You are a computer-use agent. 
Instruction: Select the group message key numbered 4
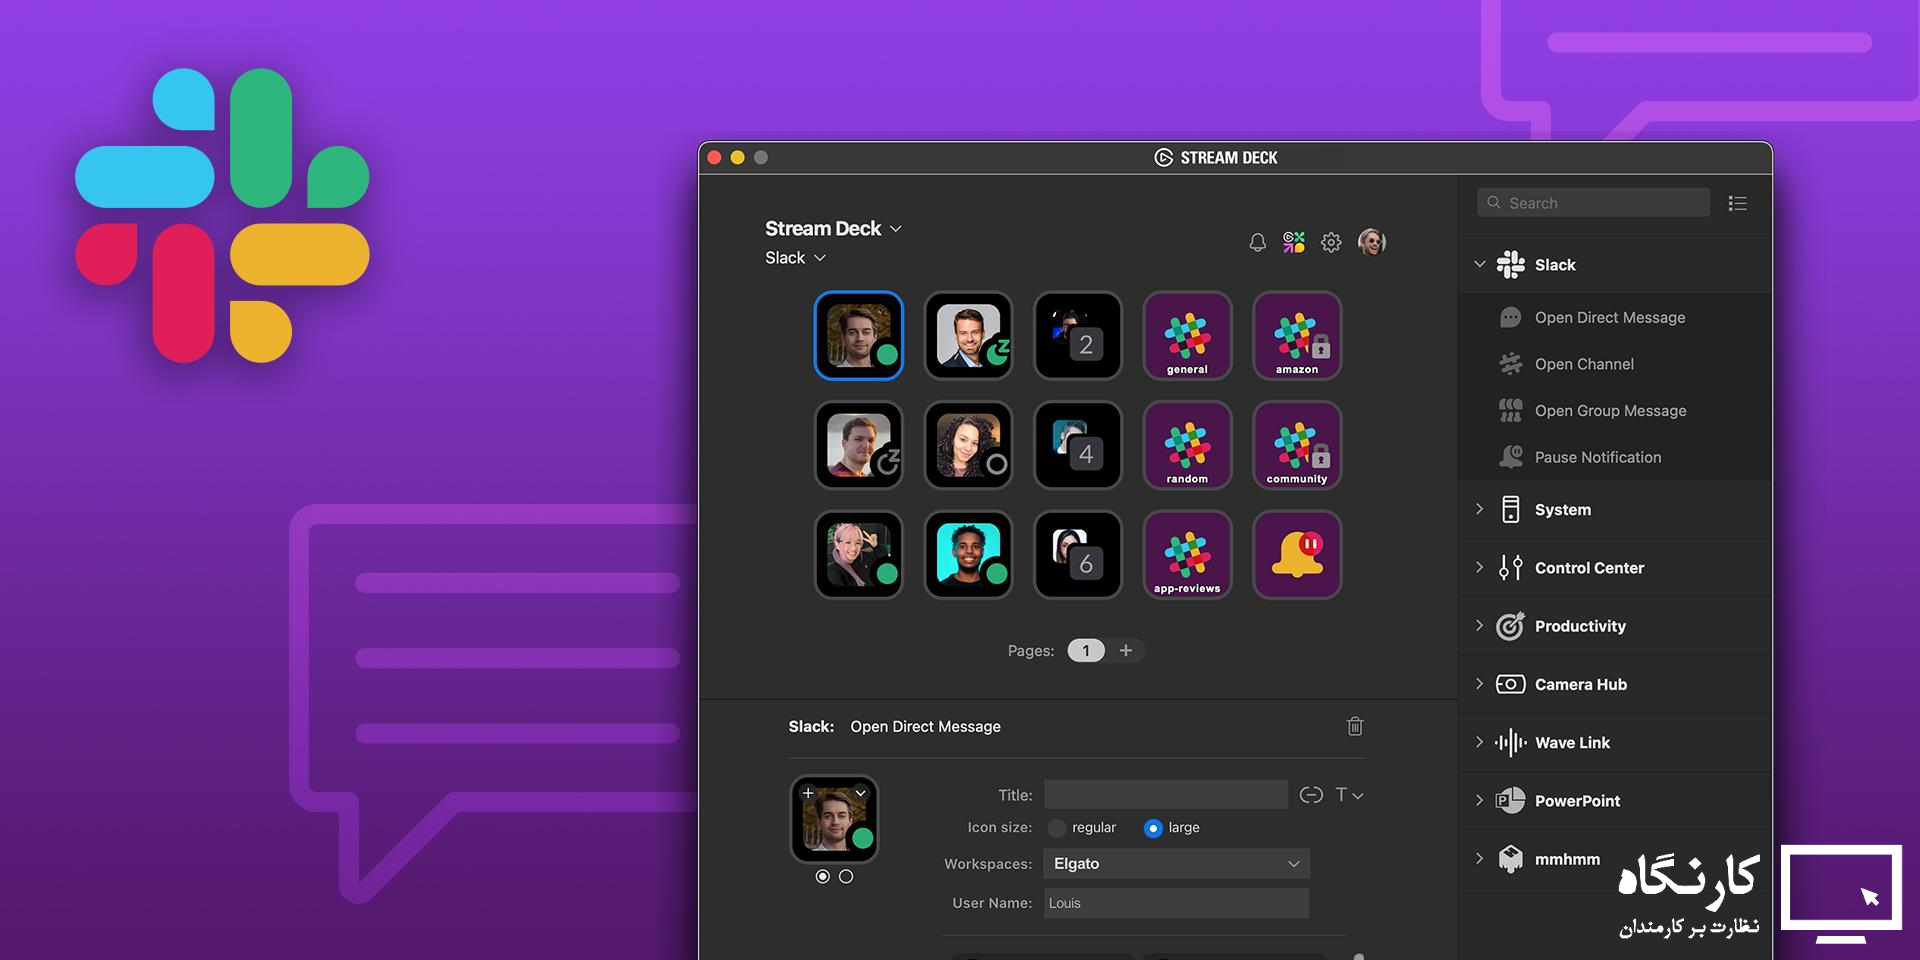tap(1078, 445)
